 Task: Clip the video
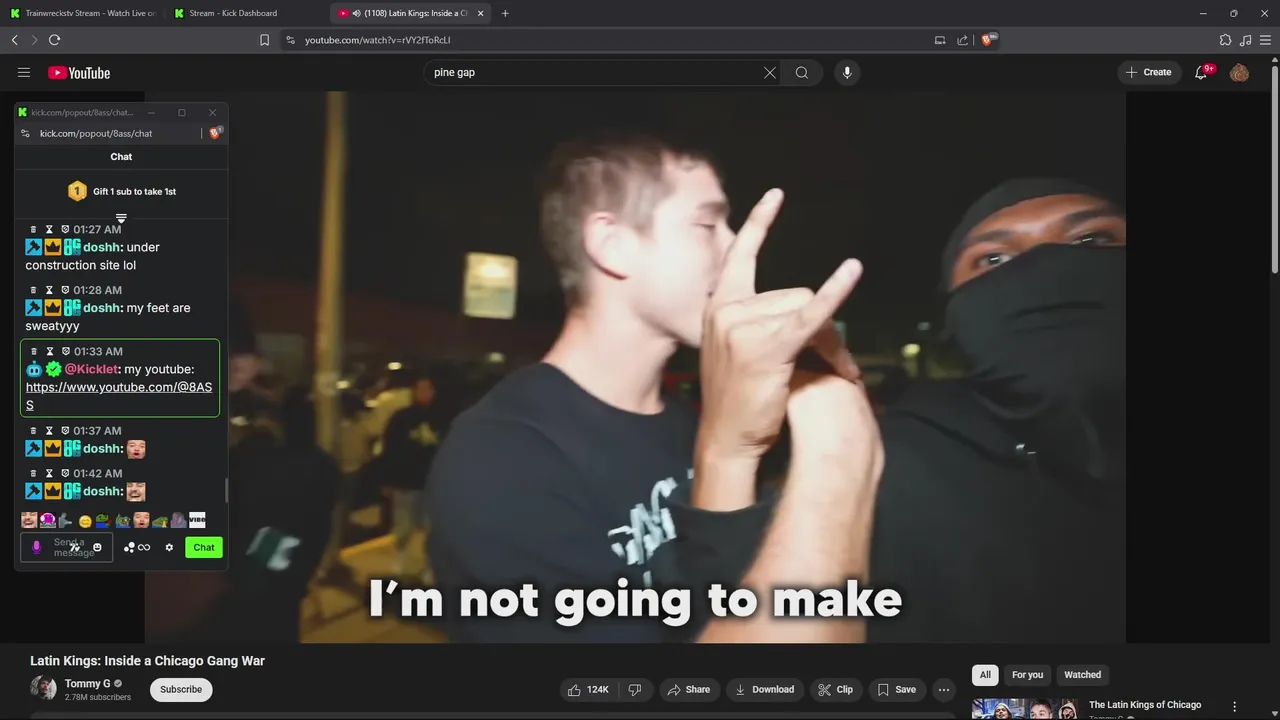point(835,689)
